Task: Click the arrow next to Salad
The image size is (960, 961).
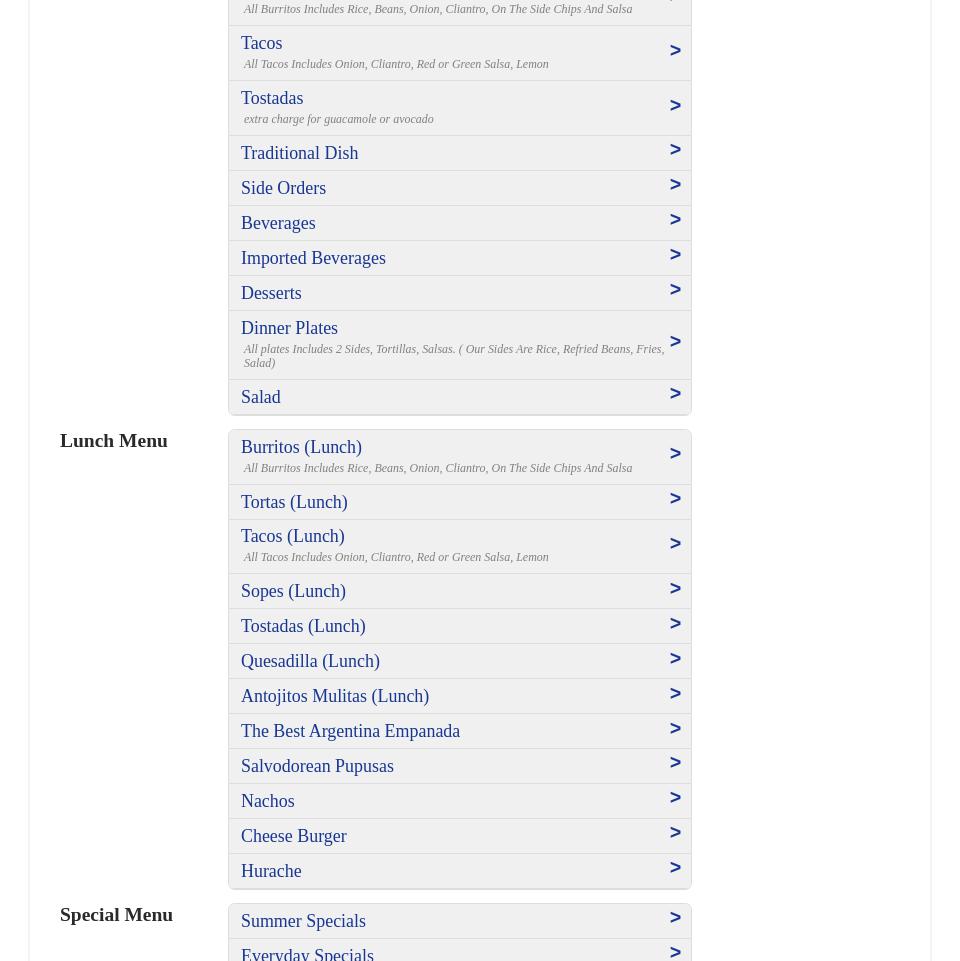Action: [x=675, y=394]
